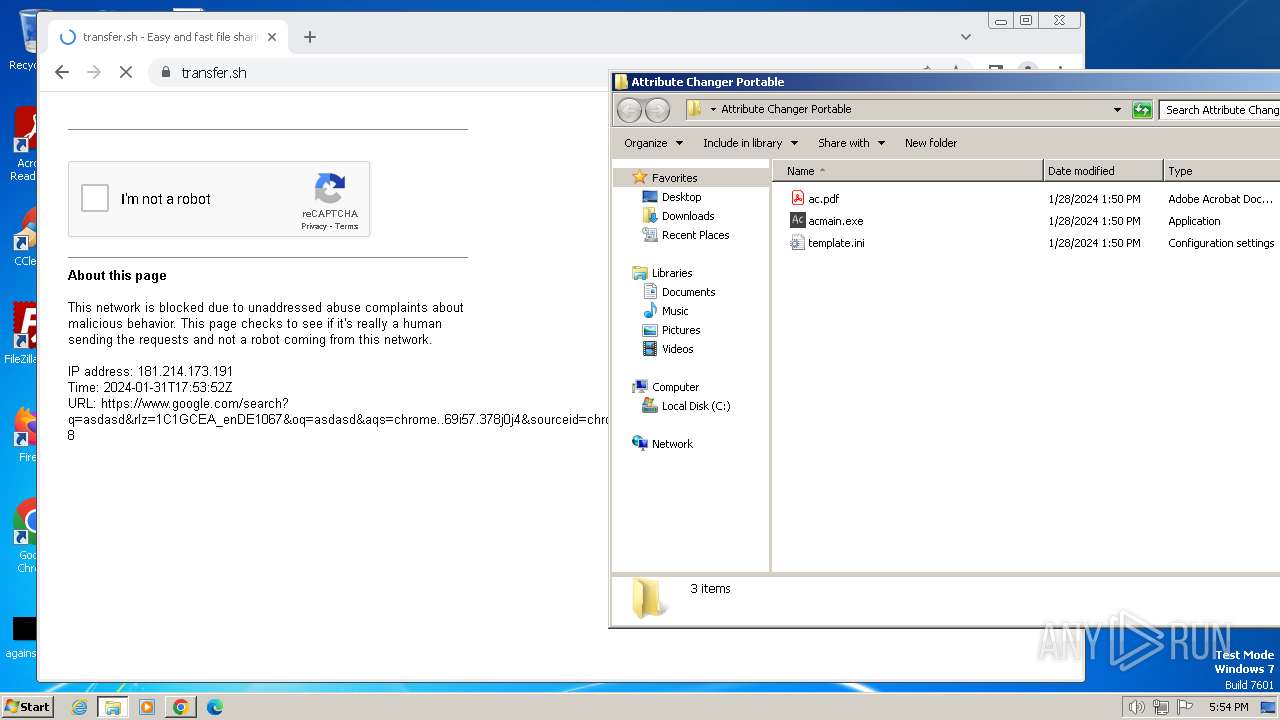This screenshot has width=1280, height=720.
Task: Open the Organize menu in Explorer
Action: pyautogui.click(x=654, y=143)
